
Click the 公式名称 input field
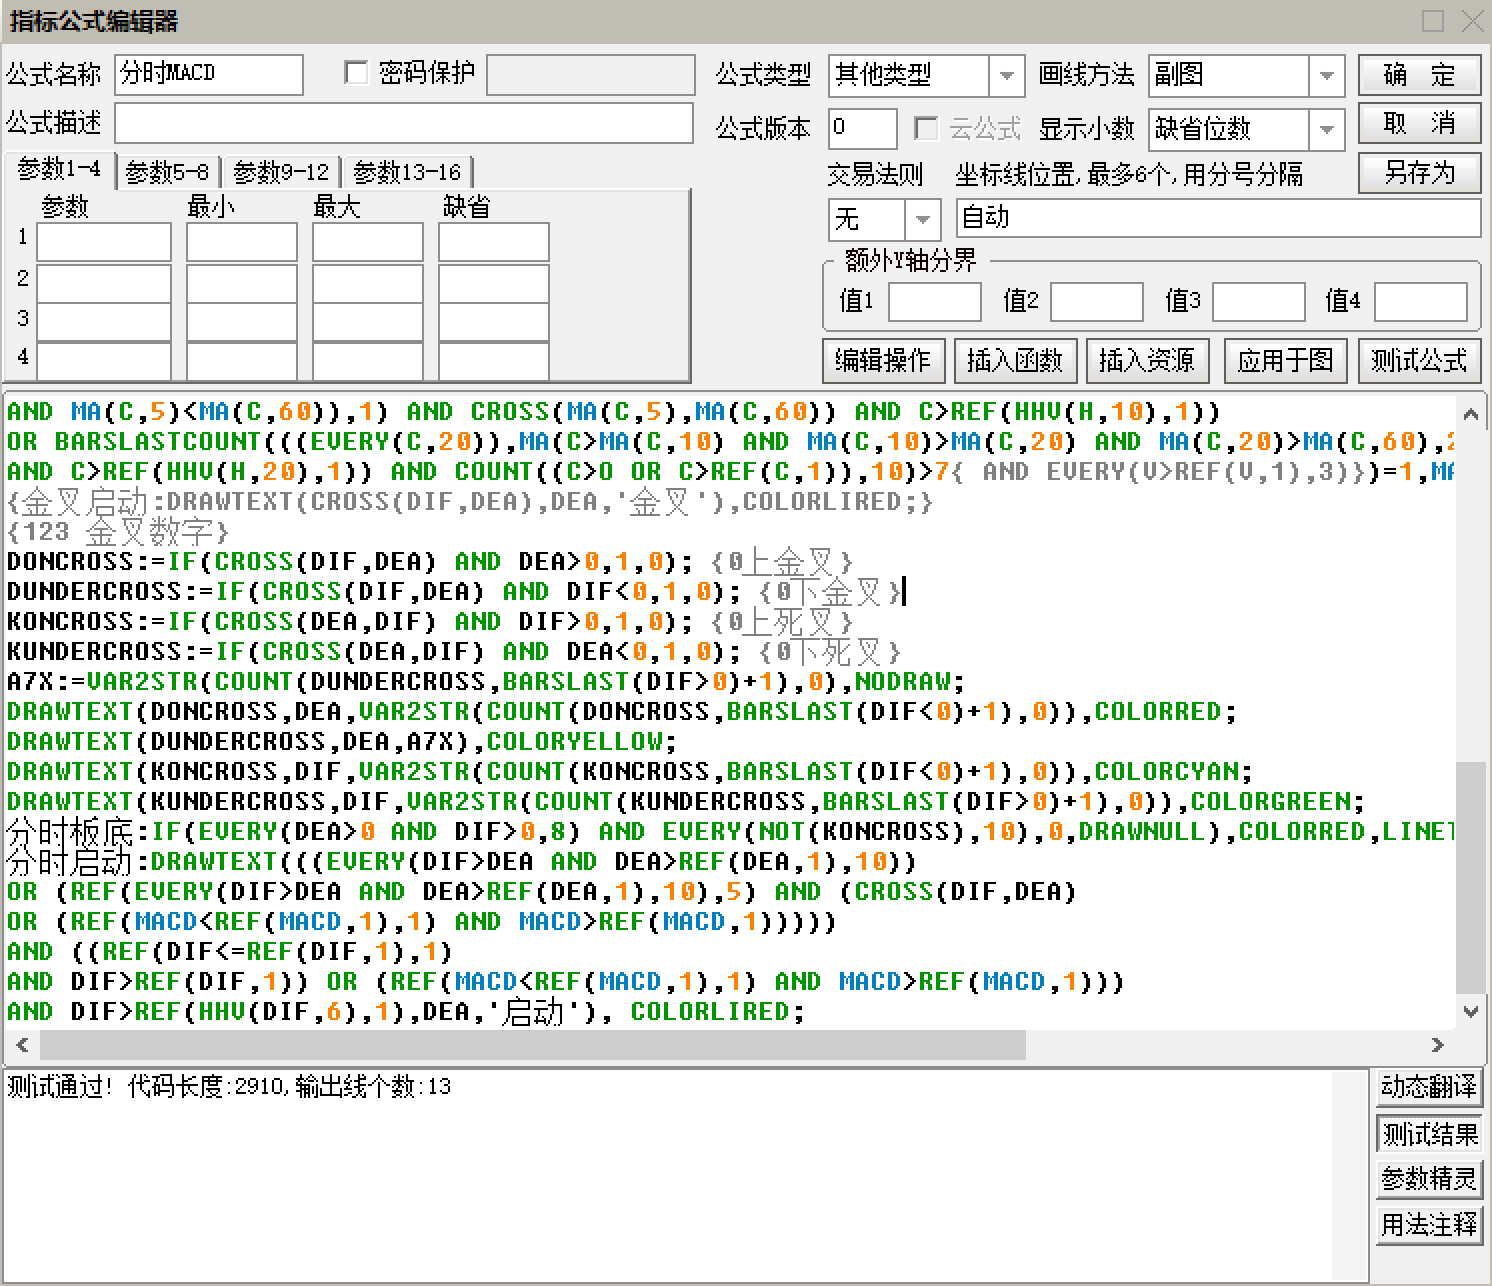pos(209,75)
